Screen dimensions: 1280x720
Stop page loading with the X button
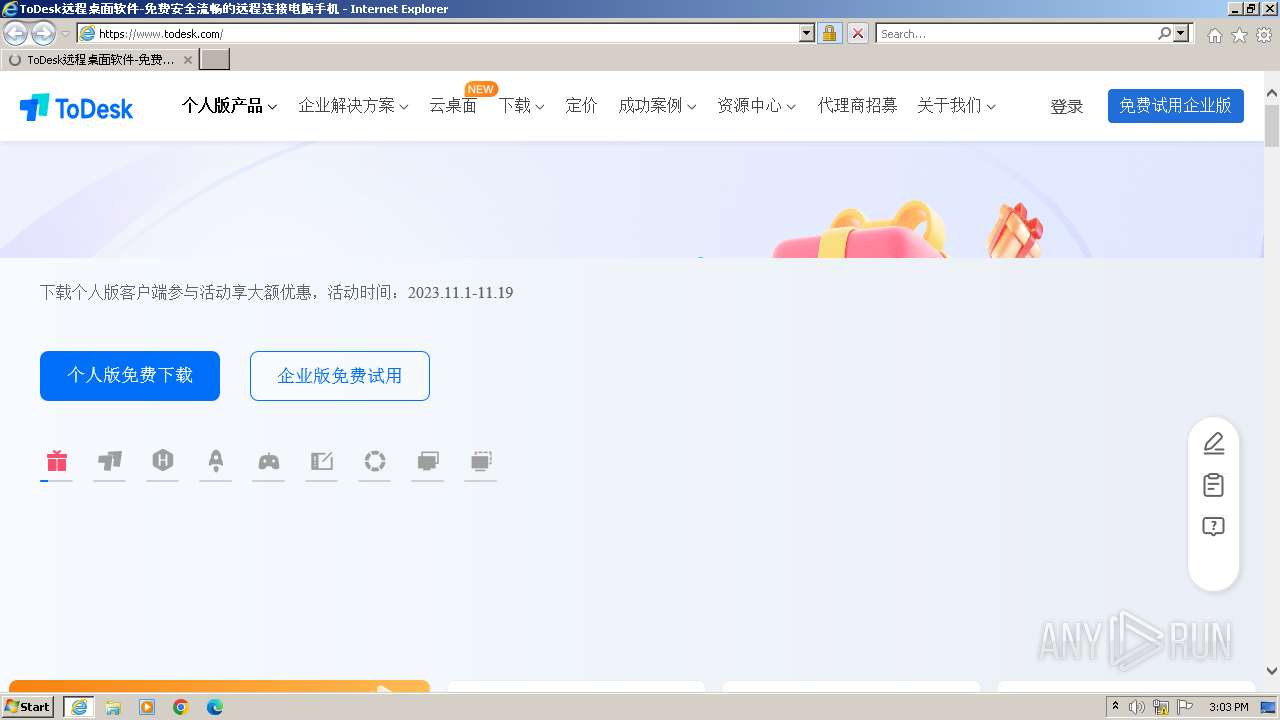pyautogui.click(x=858, y=33)
